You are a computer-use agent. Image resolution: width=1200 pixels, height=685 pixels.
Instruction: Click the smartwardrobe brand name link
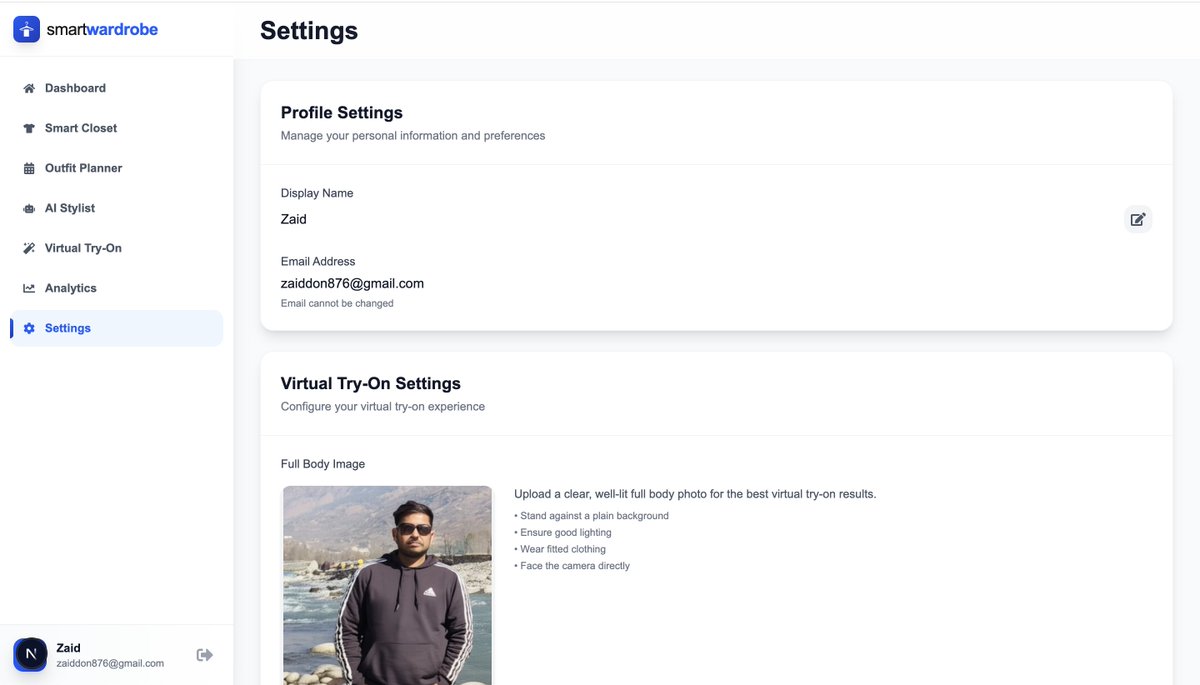102,30
